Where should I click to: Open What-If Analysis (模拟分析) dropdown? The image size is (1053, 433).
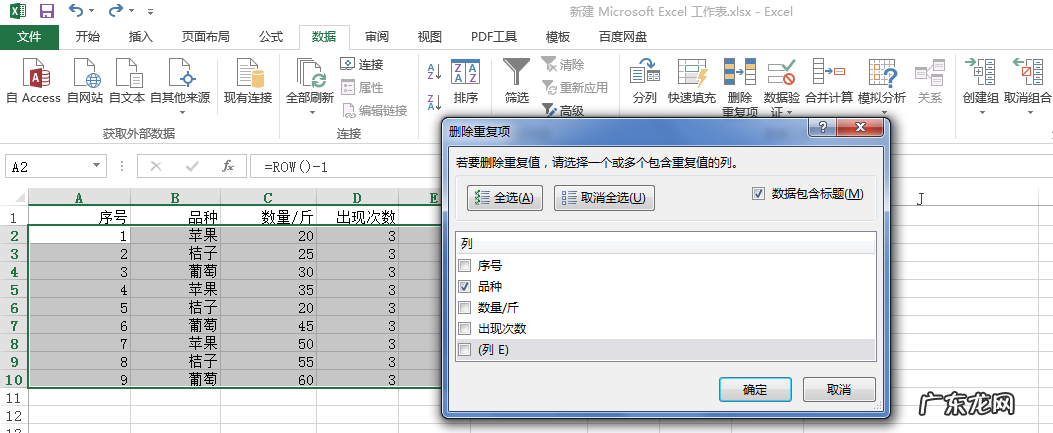(882, 113)
